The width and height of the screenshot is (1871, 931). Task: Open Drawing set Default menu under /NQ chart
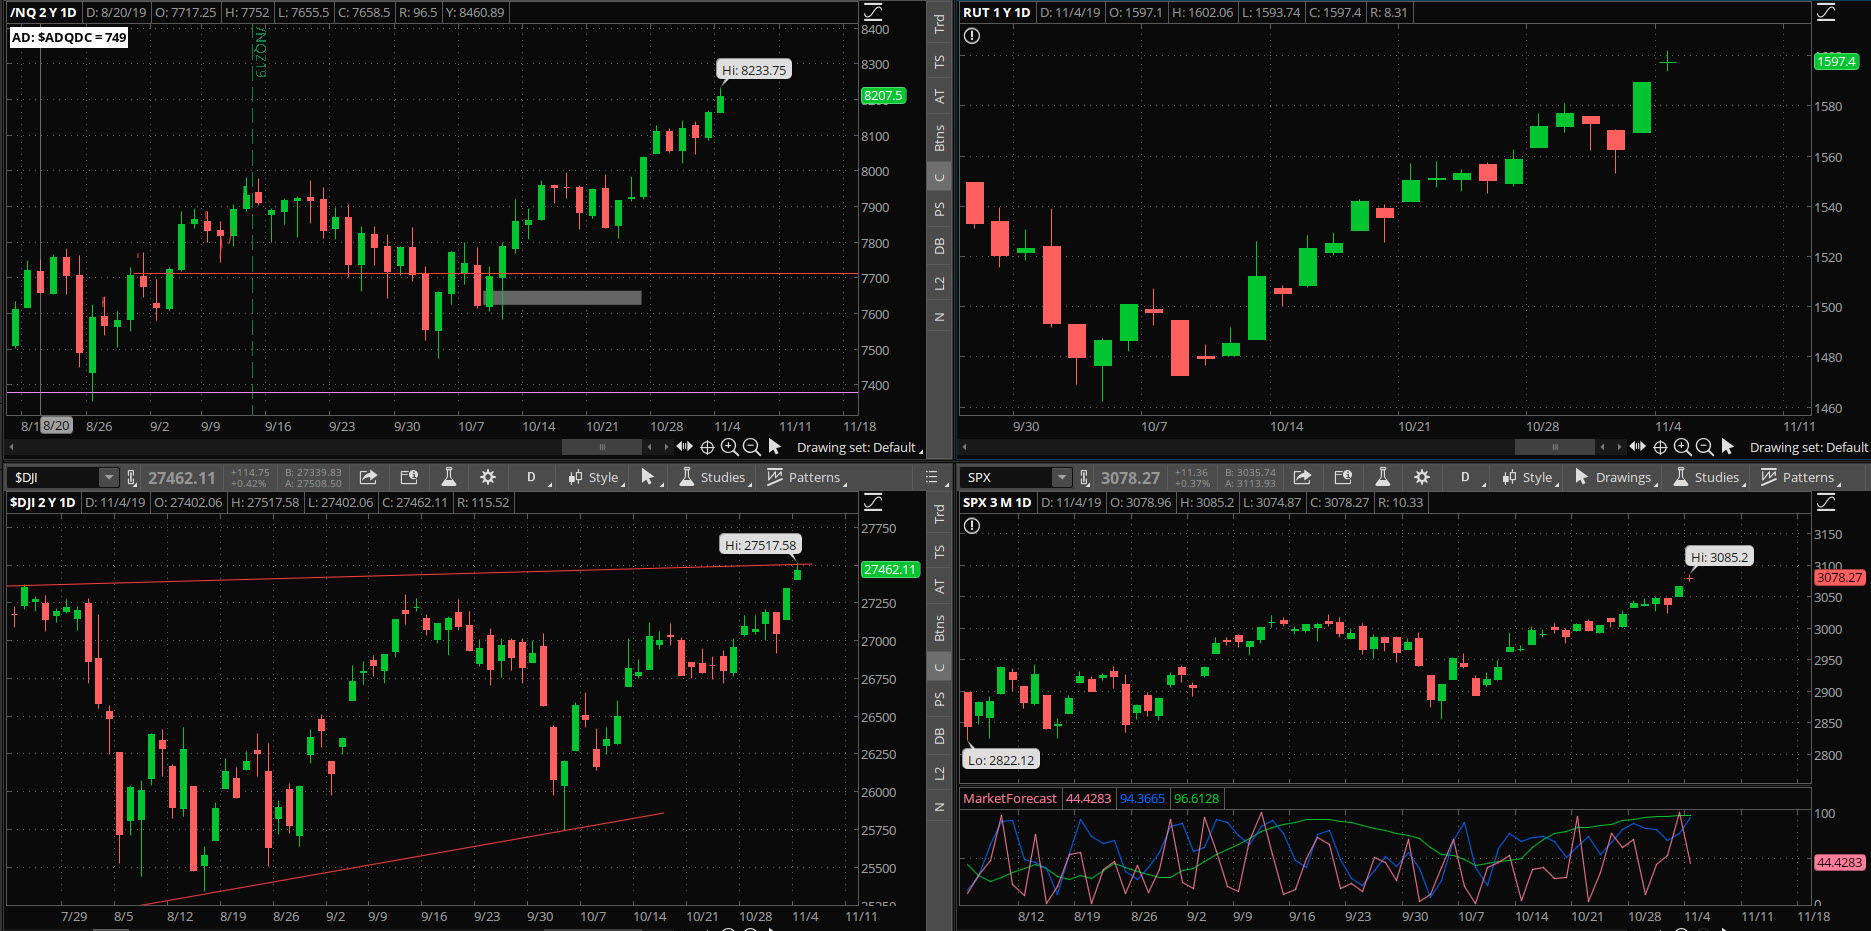pyautogui.click(x=859, y=447)
